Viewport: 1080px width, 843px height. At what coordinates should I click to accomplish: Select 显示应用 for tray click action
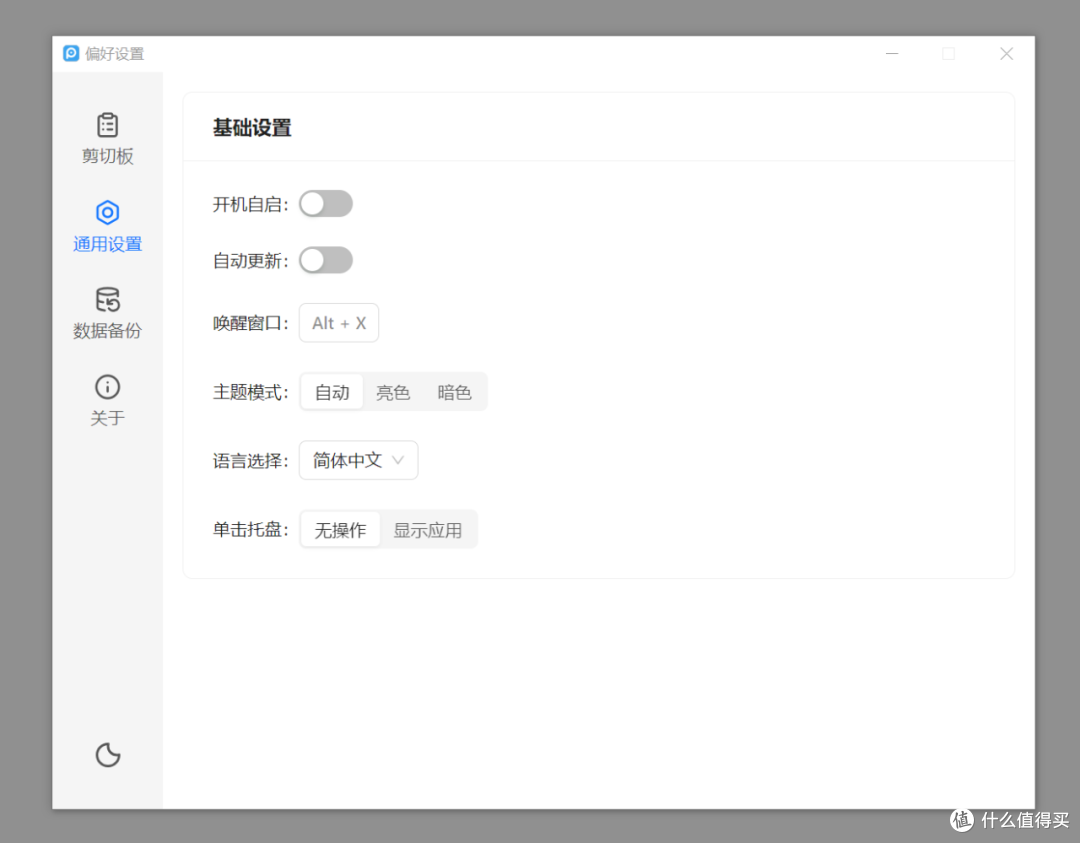pos(429,529)
